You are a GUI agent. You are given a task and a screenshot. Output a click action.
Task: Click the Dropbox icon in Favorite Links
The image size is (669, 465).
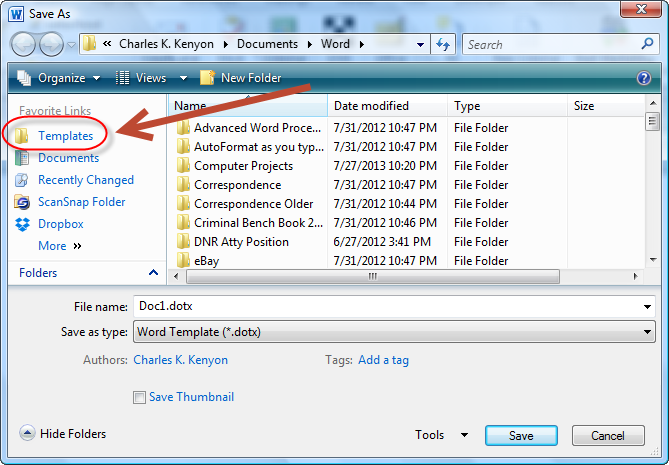tap(22, 224)
